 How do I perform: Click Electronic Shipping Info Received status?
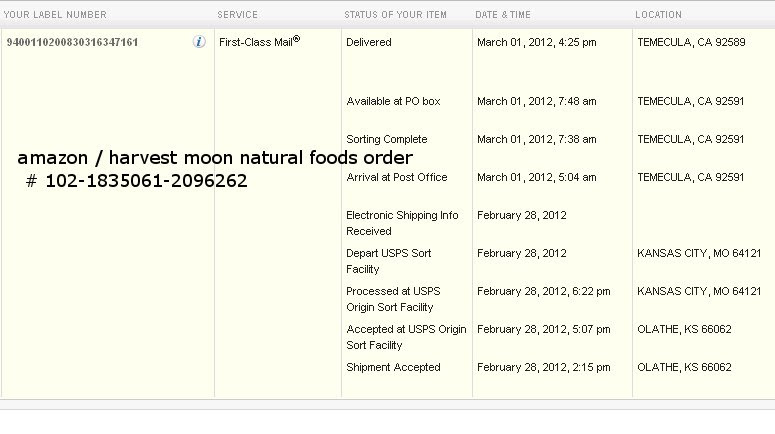[x=402, y=223]
